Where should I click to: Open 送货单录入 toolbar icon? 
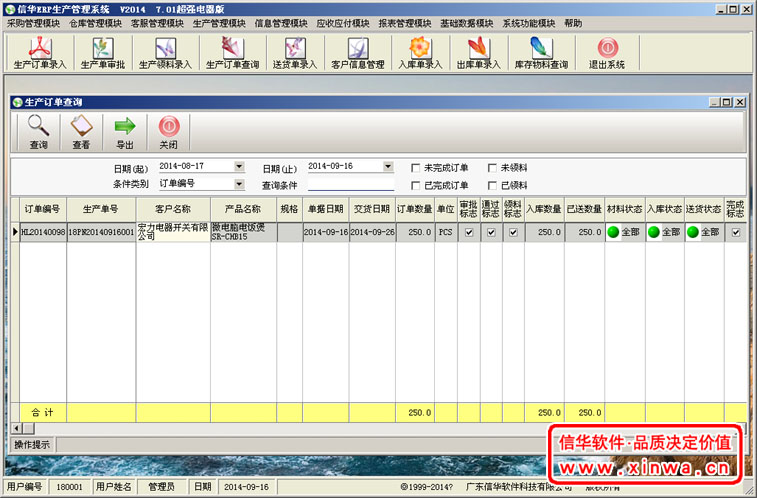point(295,53)
